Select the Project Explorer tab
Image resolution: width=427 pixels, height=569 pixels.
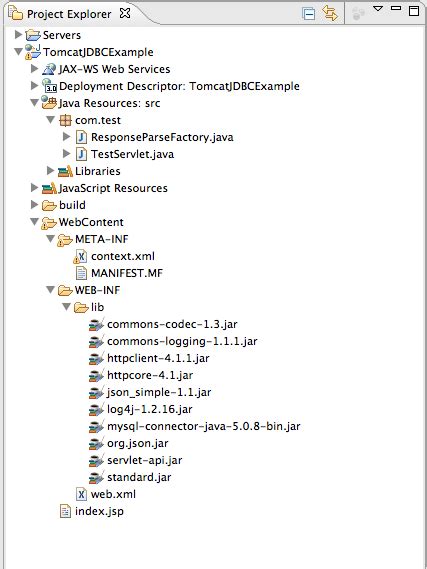coord(69,14)
